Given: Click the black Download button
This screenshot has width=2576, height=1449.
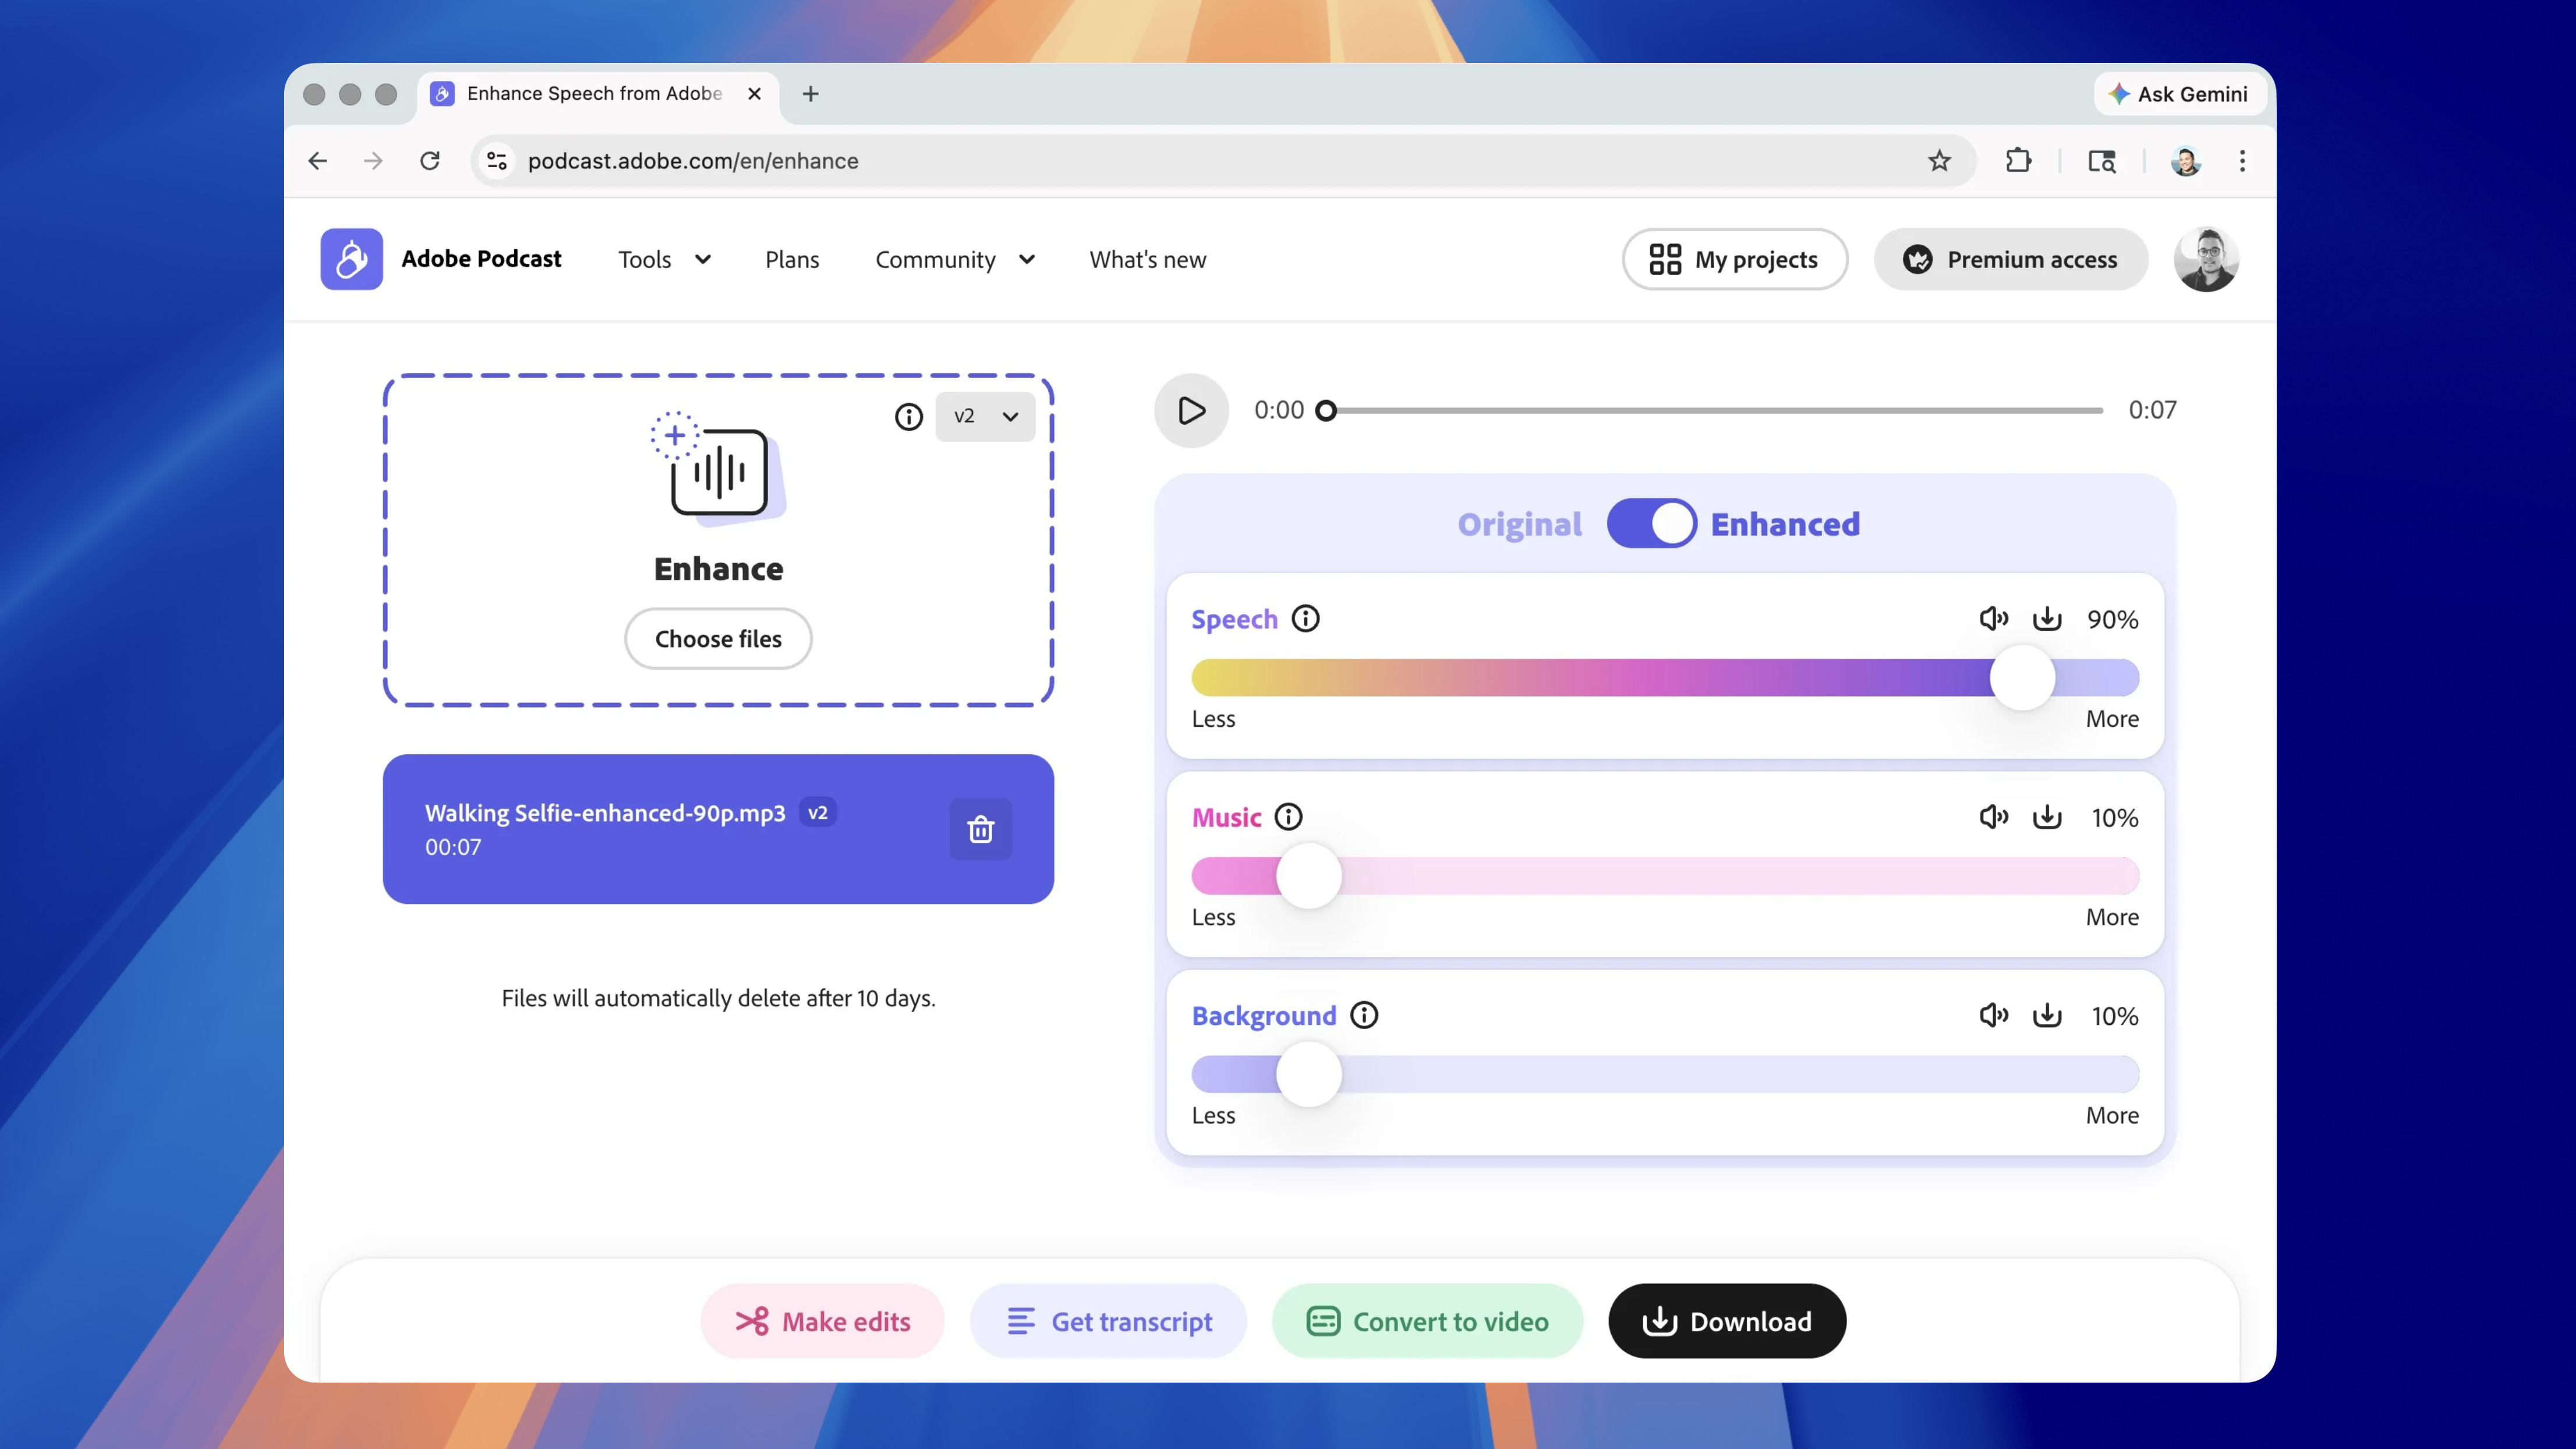Looking at the screenshot, I should click(1727, 1321).
